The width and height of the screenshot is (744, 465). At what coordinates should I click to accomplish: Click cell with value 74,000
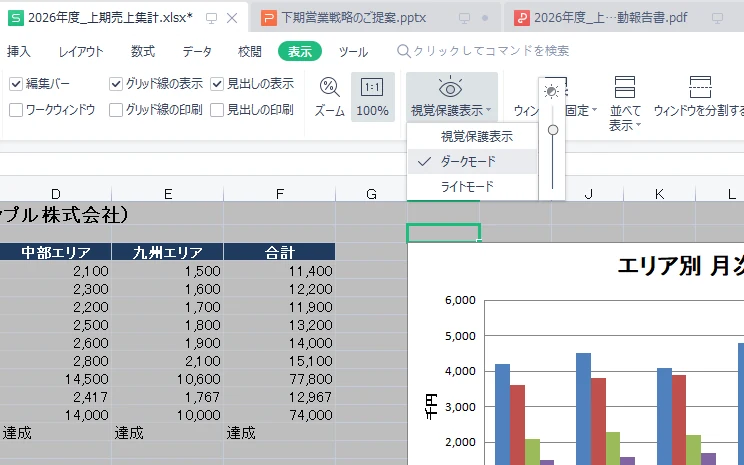tap(279, 415)
